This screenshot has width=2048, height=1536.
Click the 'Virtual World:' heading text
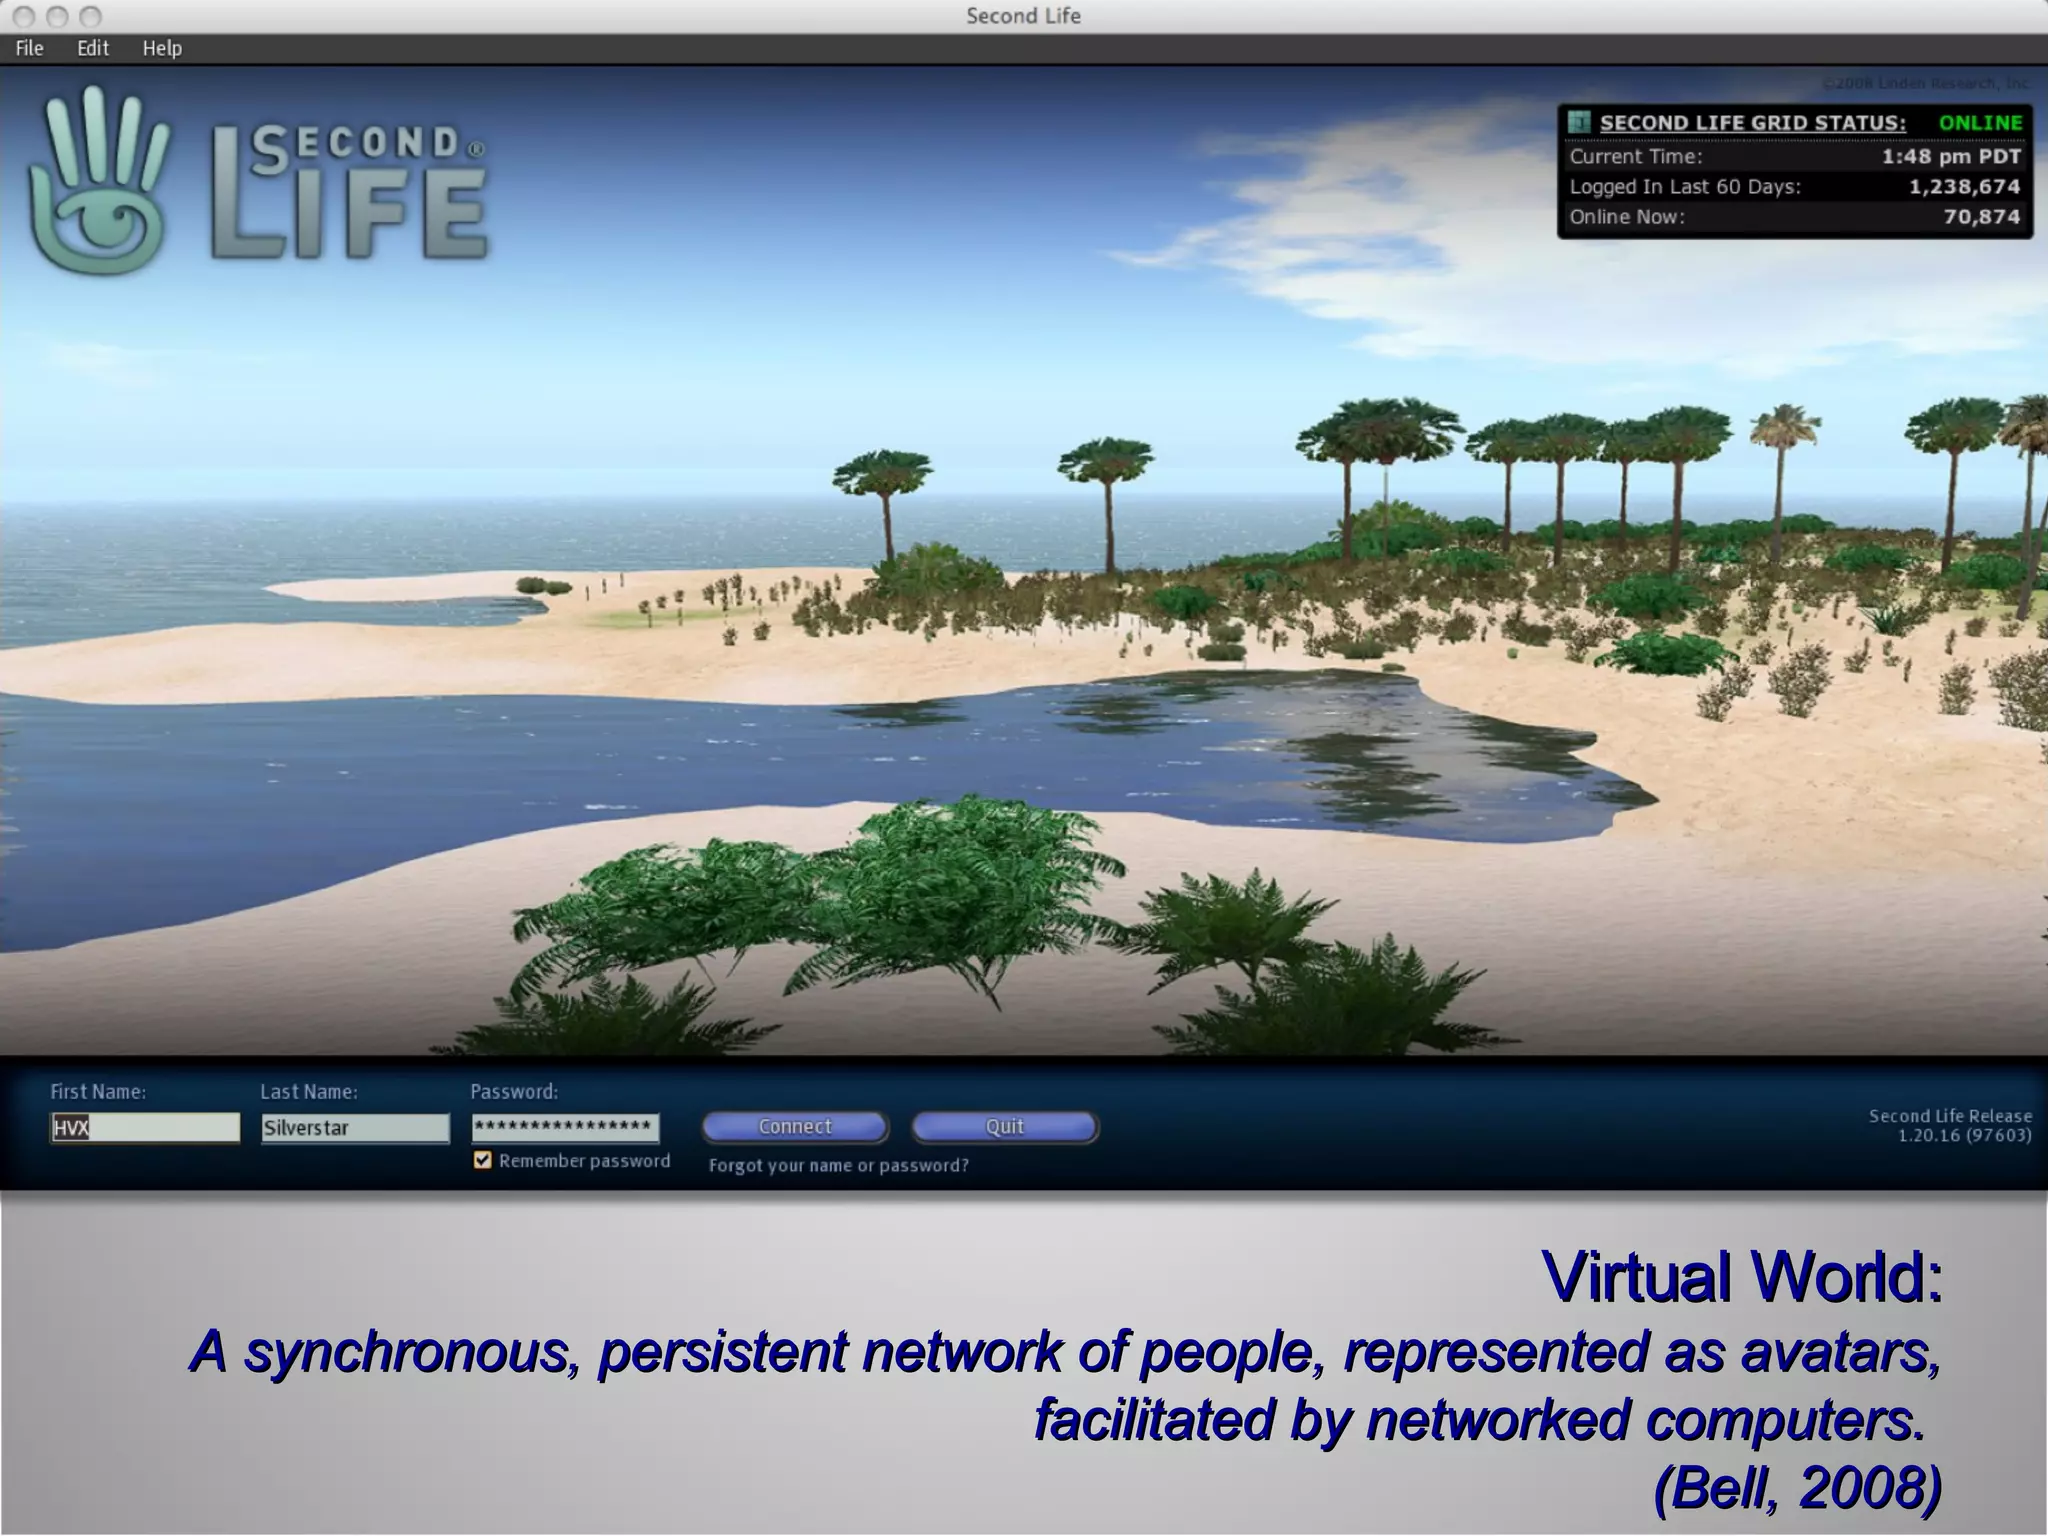1741,1276
